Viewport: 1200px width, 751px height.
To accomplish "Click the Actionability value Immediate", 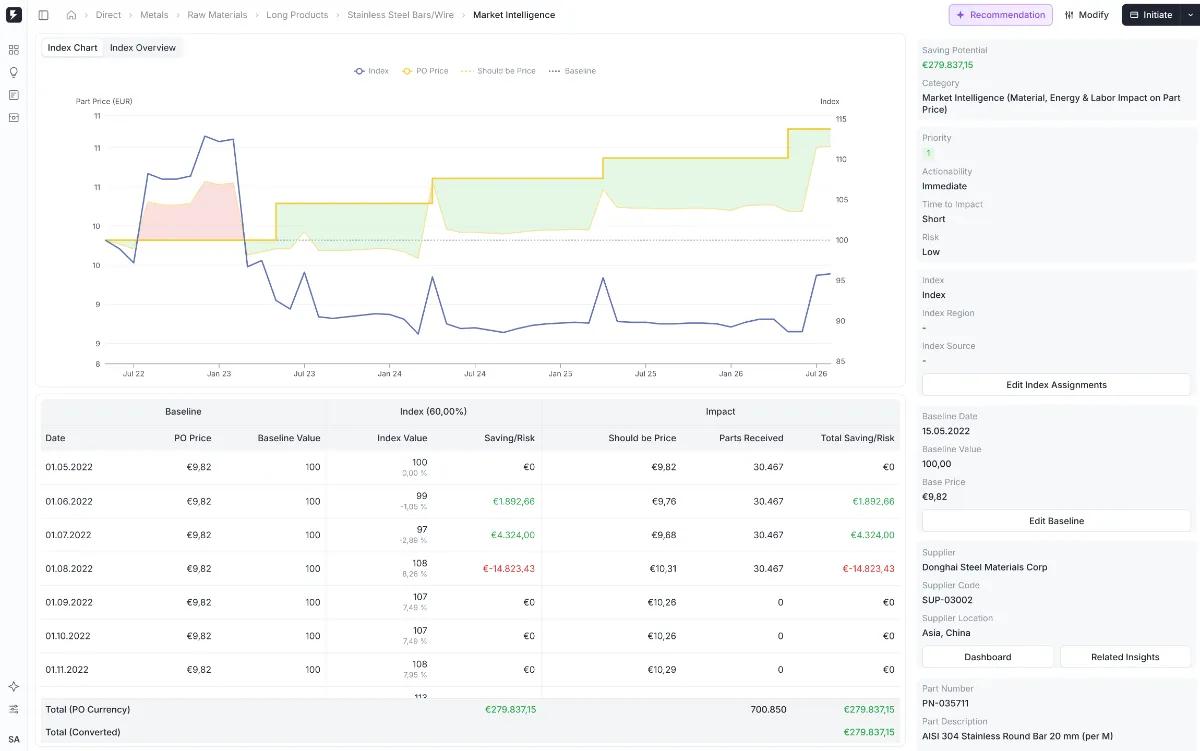I will pyautogui.click(x=944, y=186).
